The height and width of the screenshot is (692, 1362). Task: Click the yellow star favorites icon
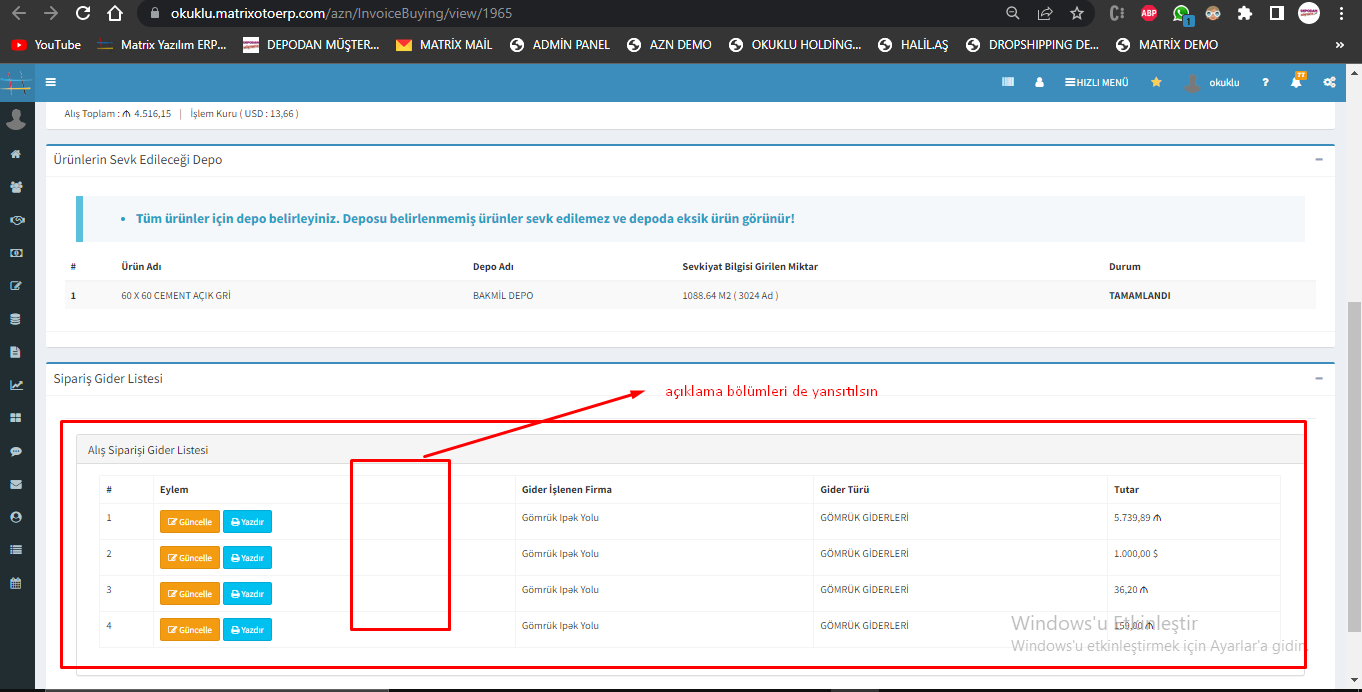1156,83
